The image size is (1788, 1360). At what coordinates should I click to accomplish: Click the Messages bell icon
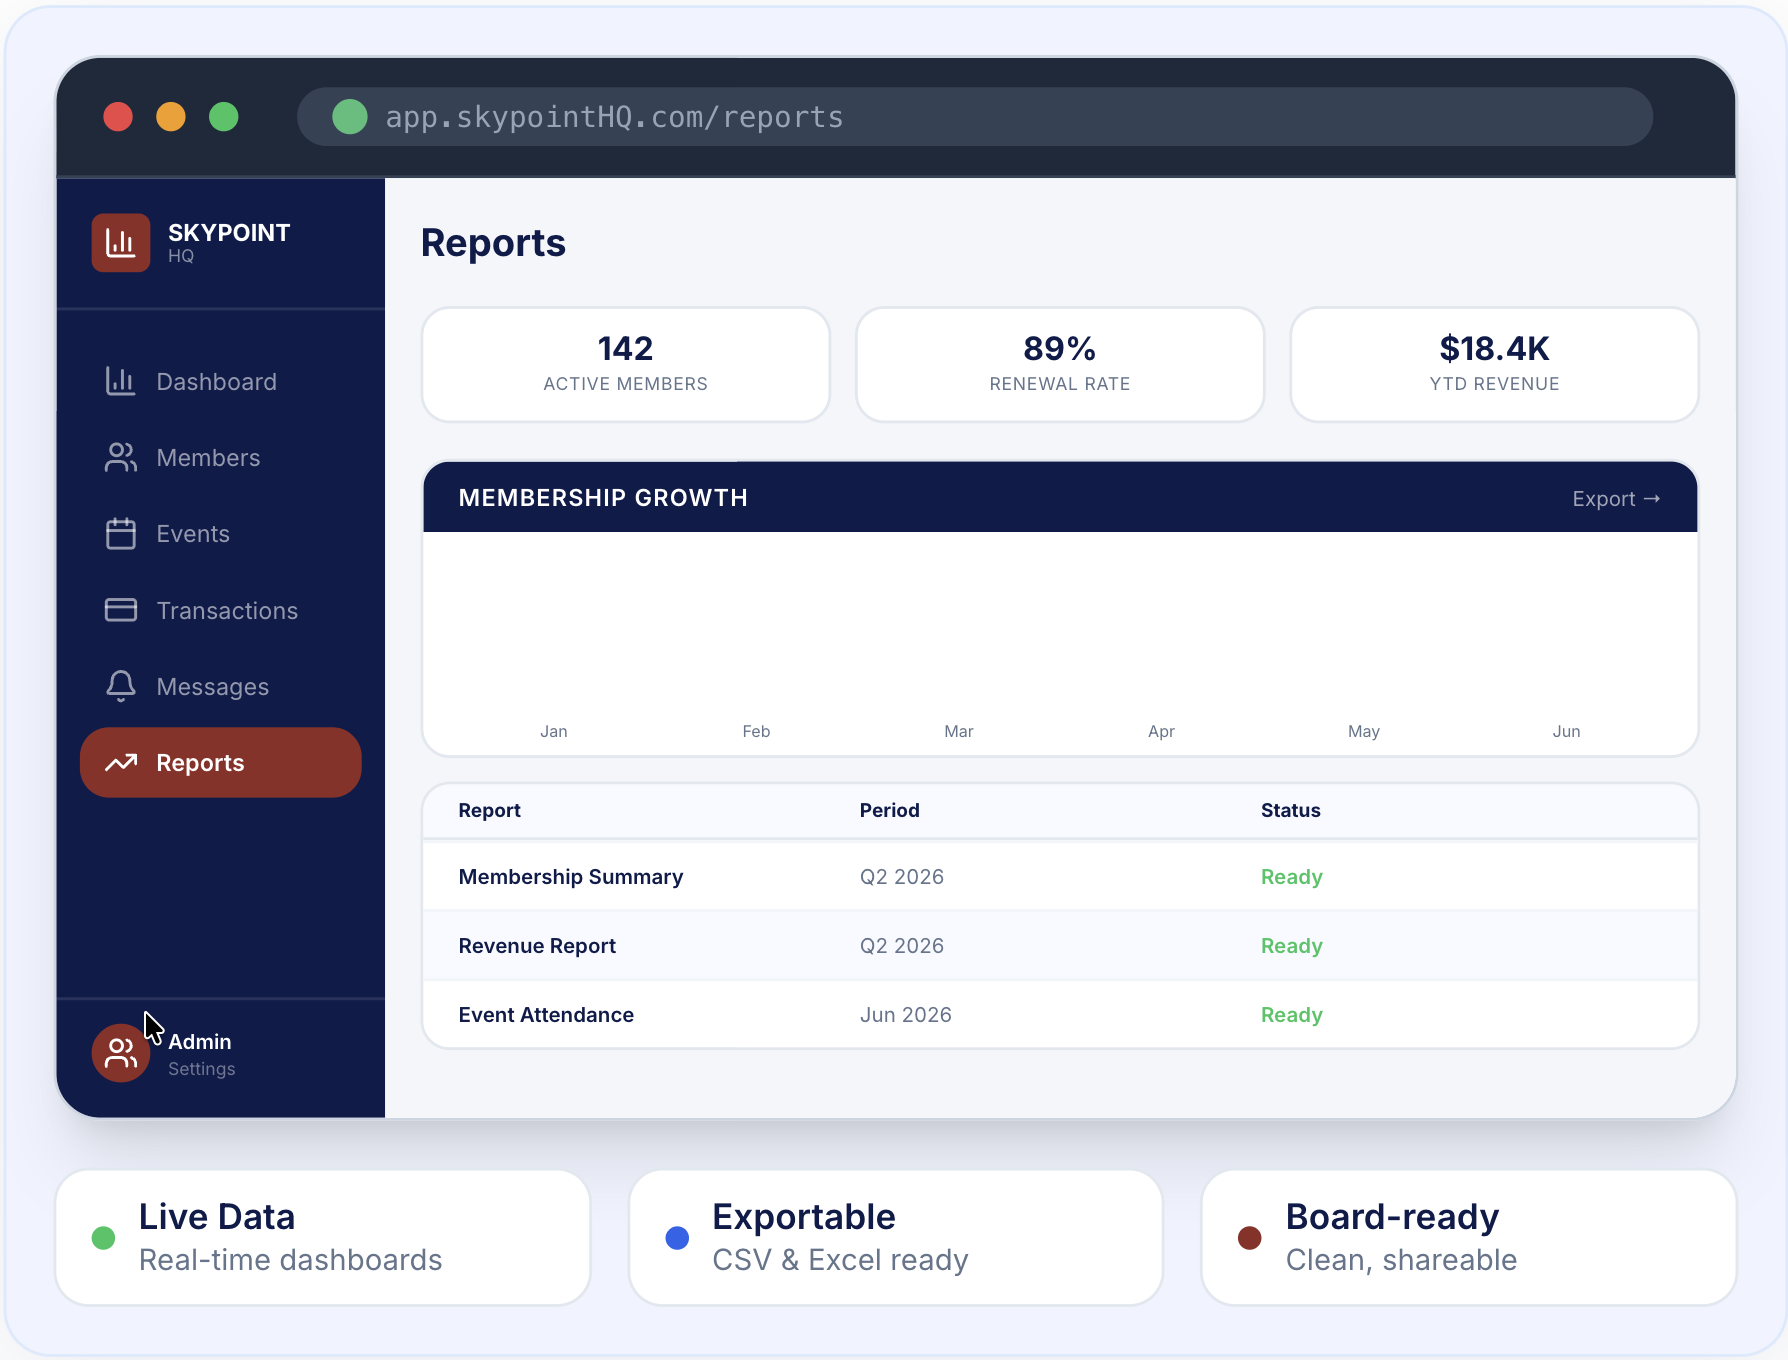[x=120, y=686]
